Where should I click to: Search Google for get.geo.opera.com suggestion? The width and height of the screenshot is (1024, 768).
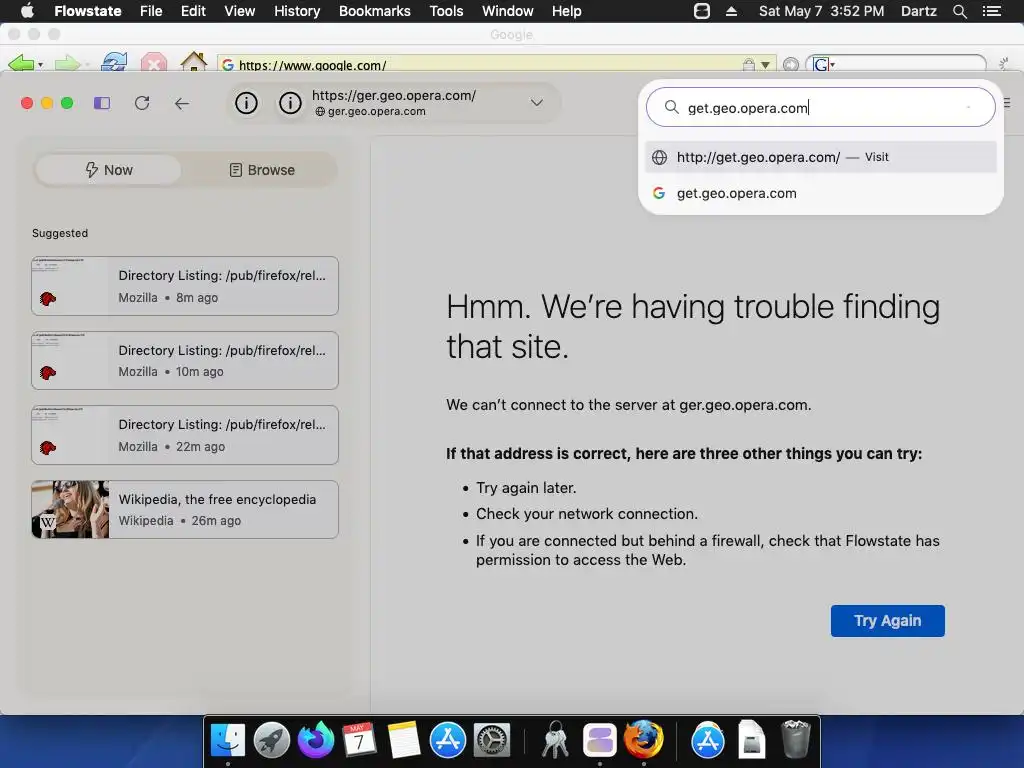(x=820, y=193)
